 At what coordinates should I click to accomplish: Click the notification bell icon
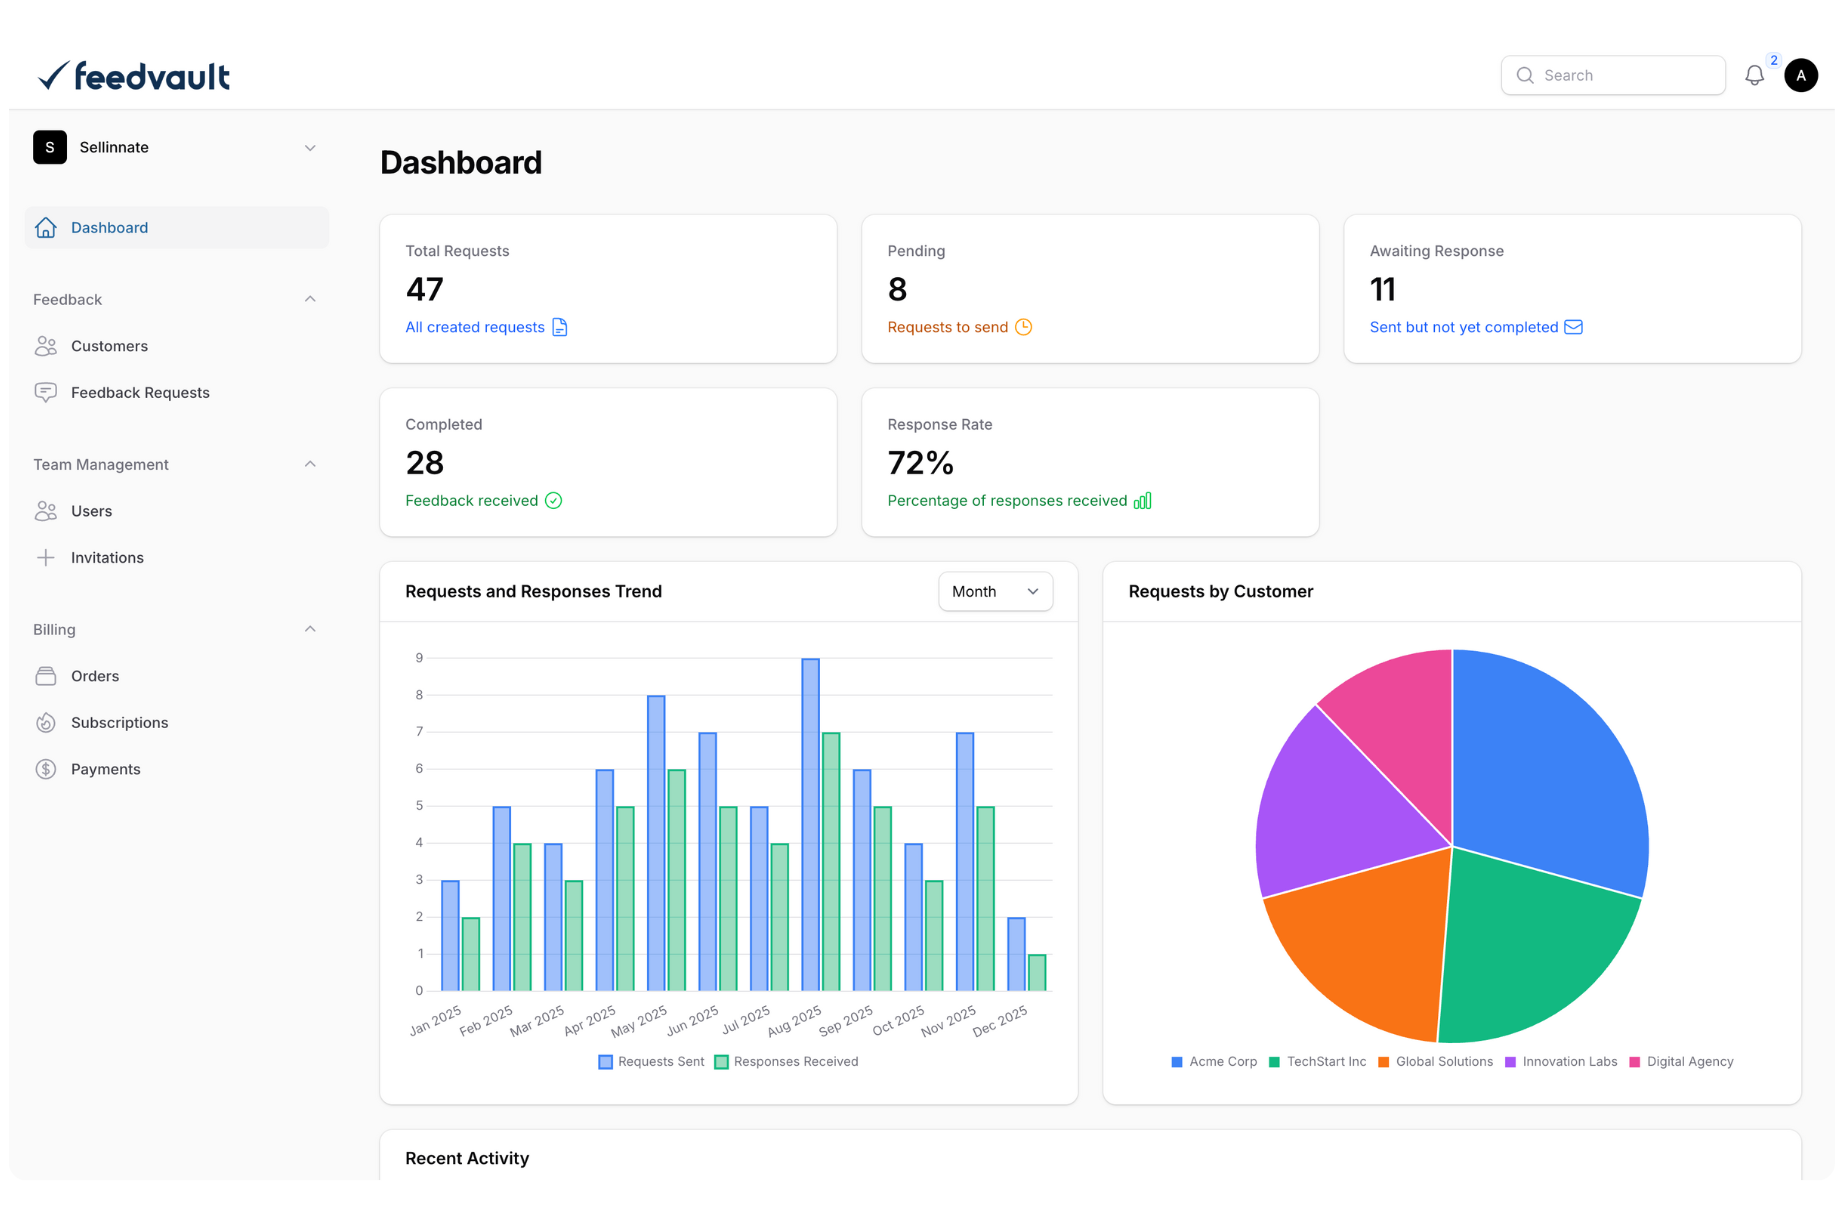[1754, 76]
